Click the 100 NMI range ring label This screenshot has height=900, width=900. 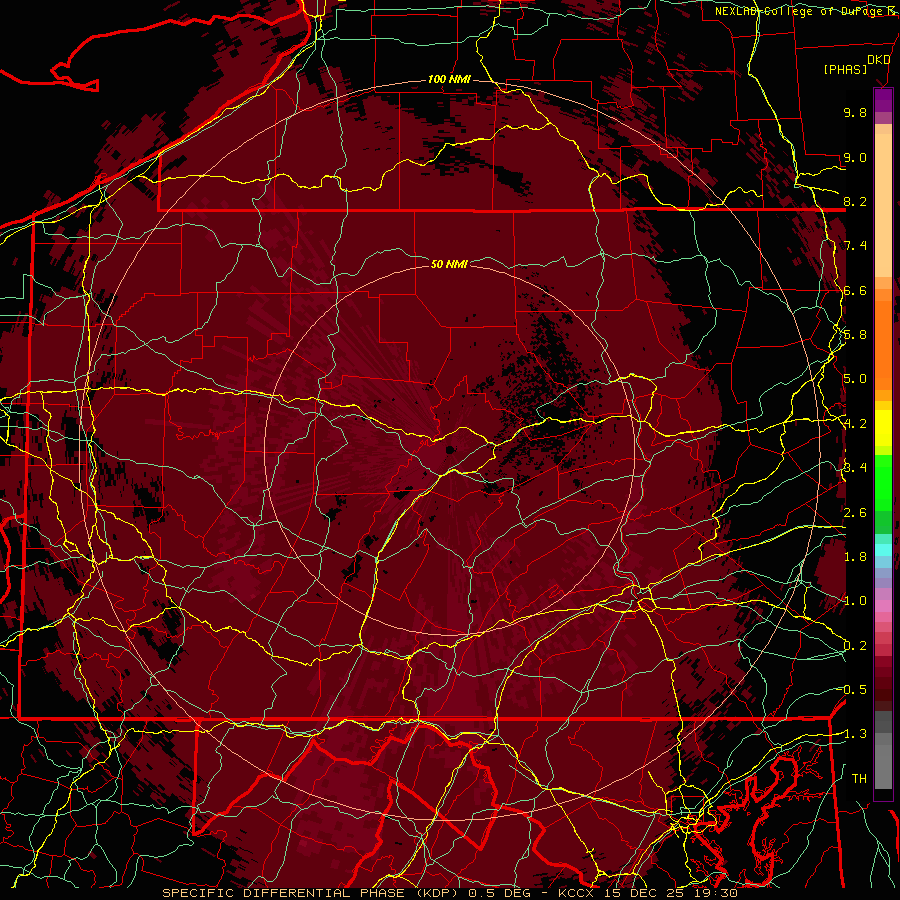pos(449,79)
